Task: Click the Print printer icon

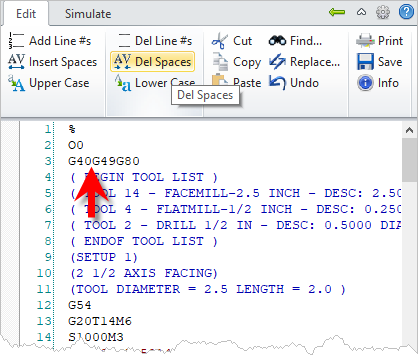Action: 365,41
